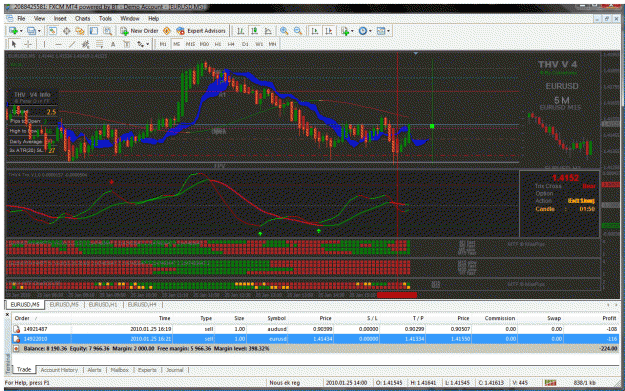Toggle the Market Watch window icon
The image size is (625, 391).
pos(52,31)
